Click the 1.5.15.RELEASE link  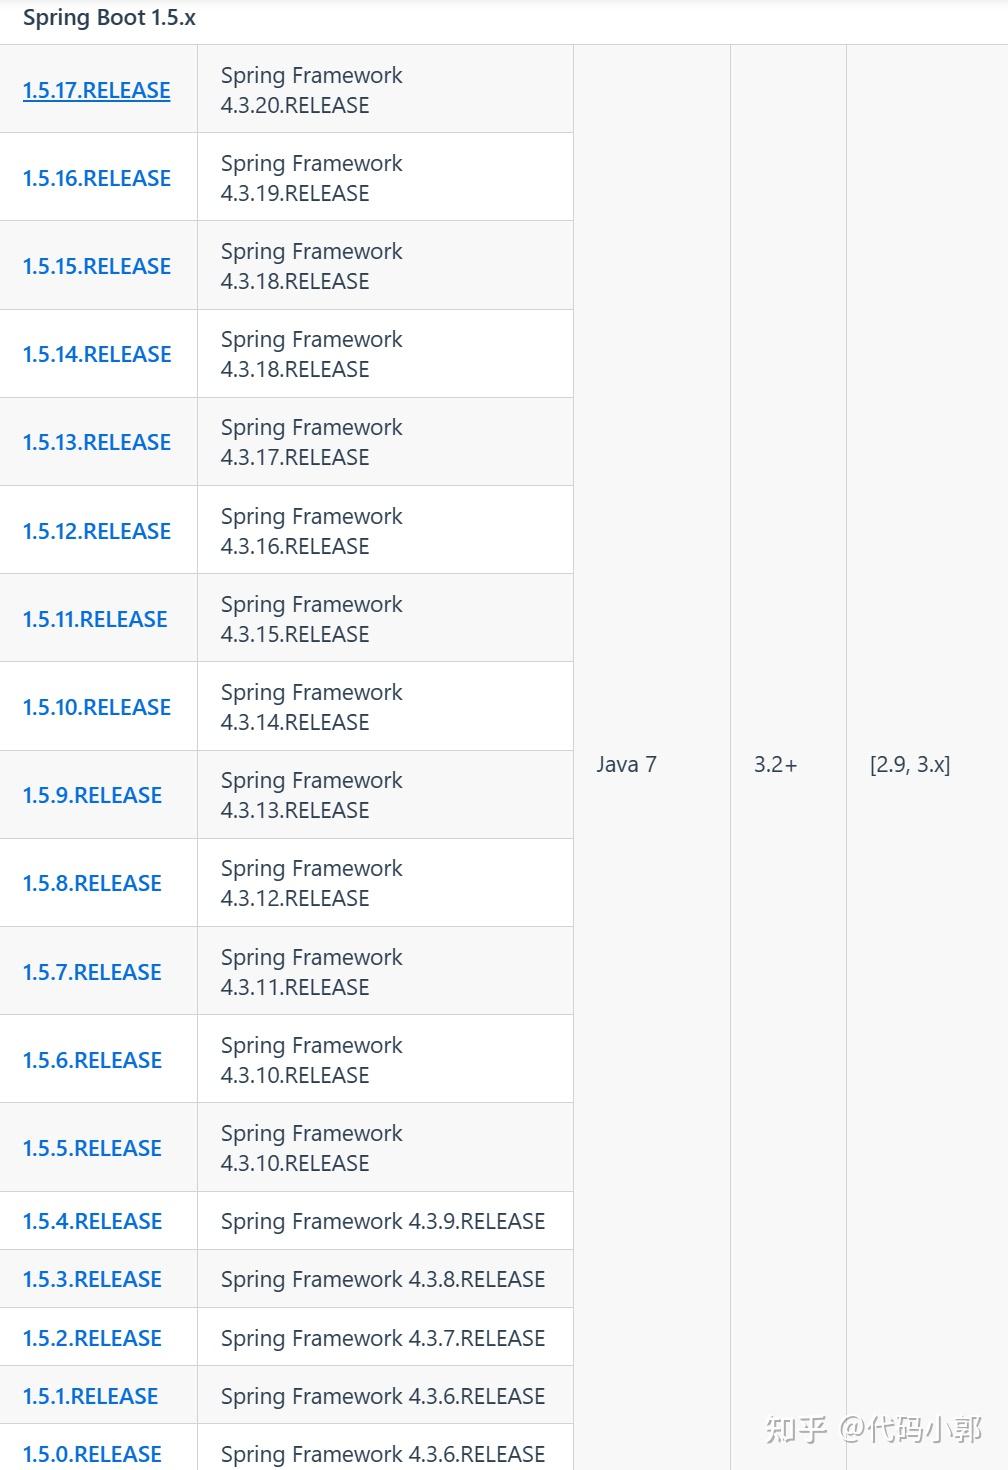pos(96,266)
